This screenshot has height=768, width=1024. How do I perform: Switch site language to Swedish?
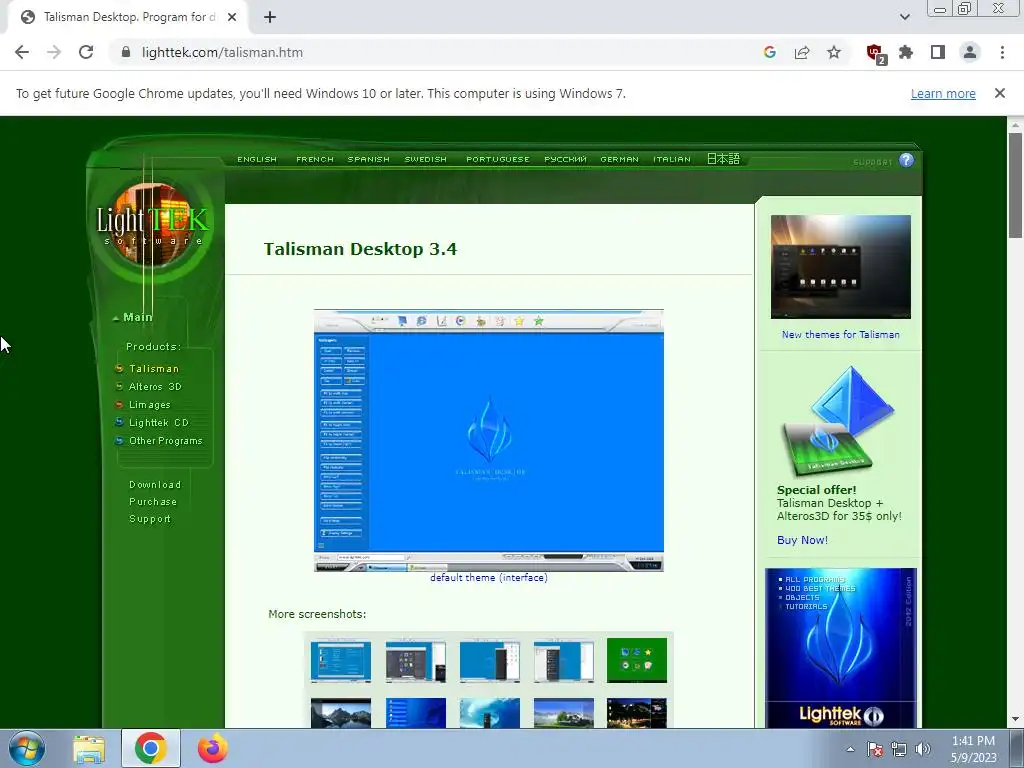coord(425,159)
